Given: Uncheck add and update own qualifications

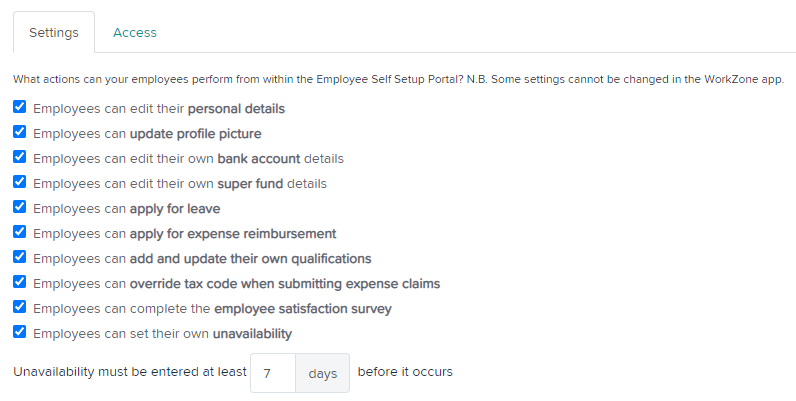Looking at the screenshot, I should (x=20, y=257).
